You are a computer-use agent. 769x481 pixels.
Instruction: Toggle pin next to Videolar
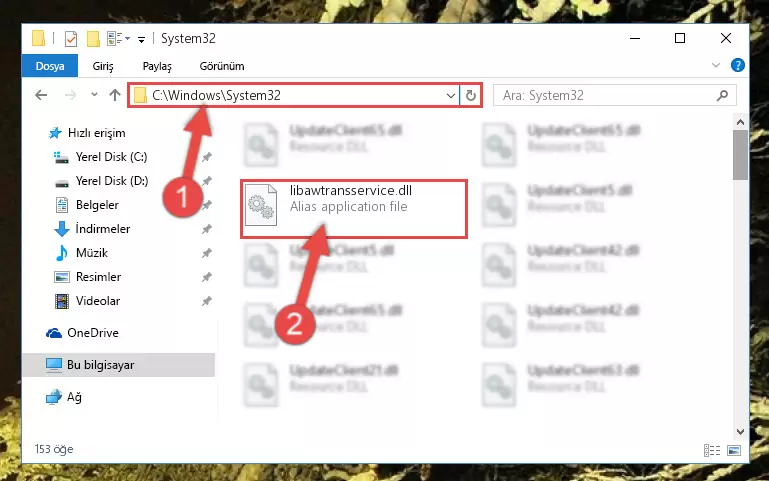point(207,301)
